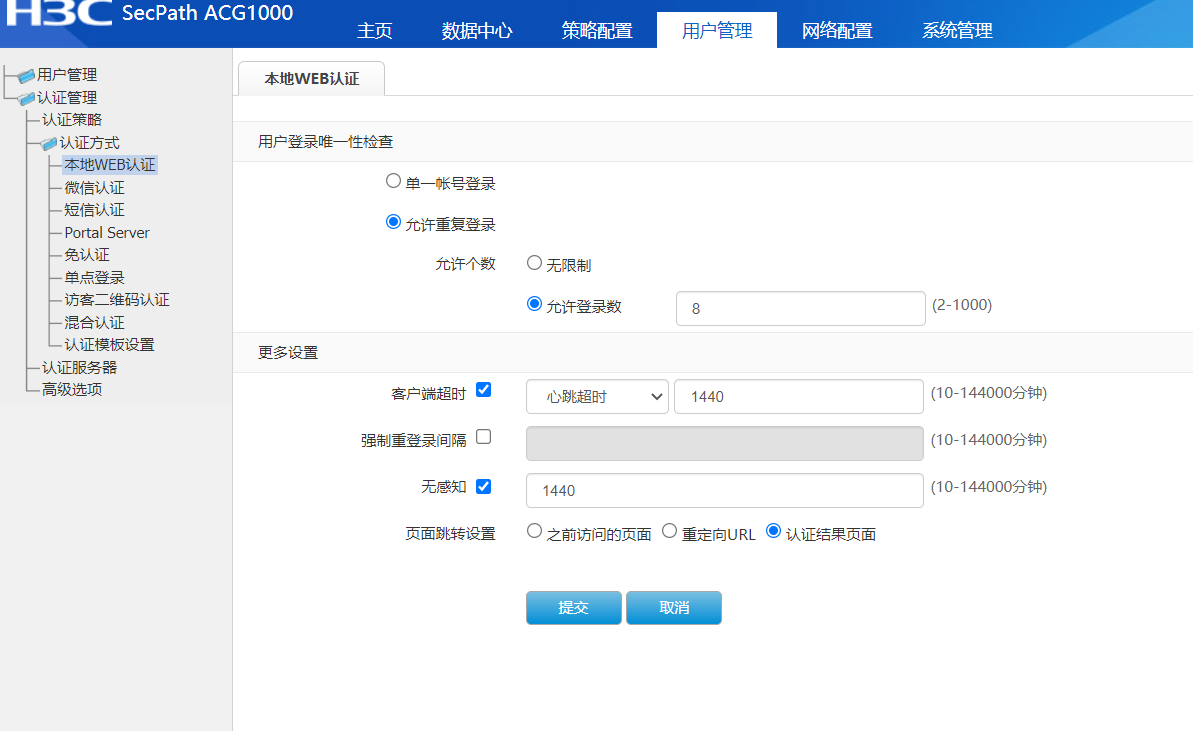
Task: Open 微信认证 in the sidebar tree
Action: [x=94, y=188]
